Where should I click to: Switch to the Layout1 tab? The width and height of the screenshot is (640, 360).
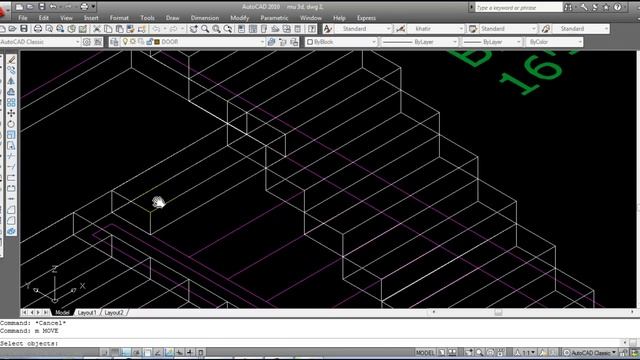(x=87, y=313)
